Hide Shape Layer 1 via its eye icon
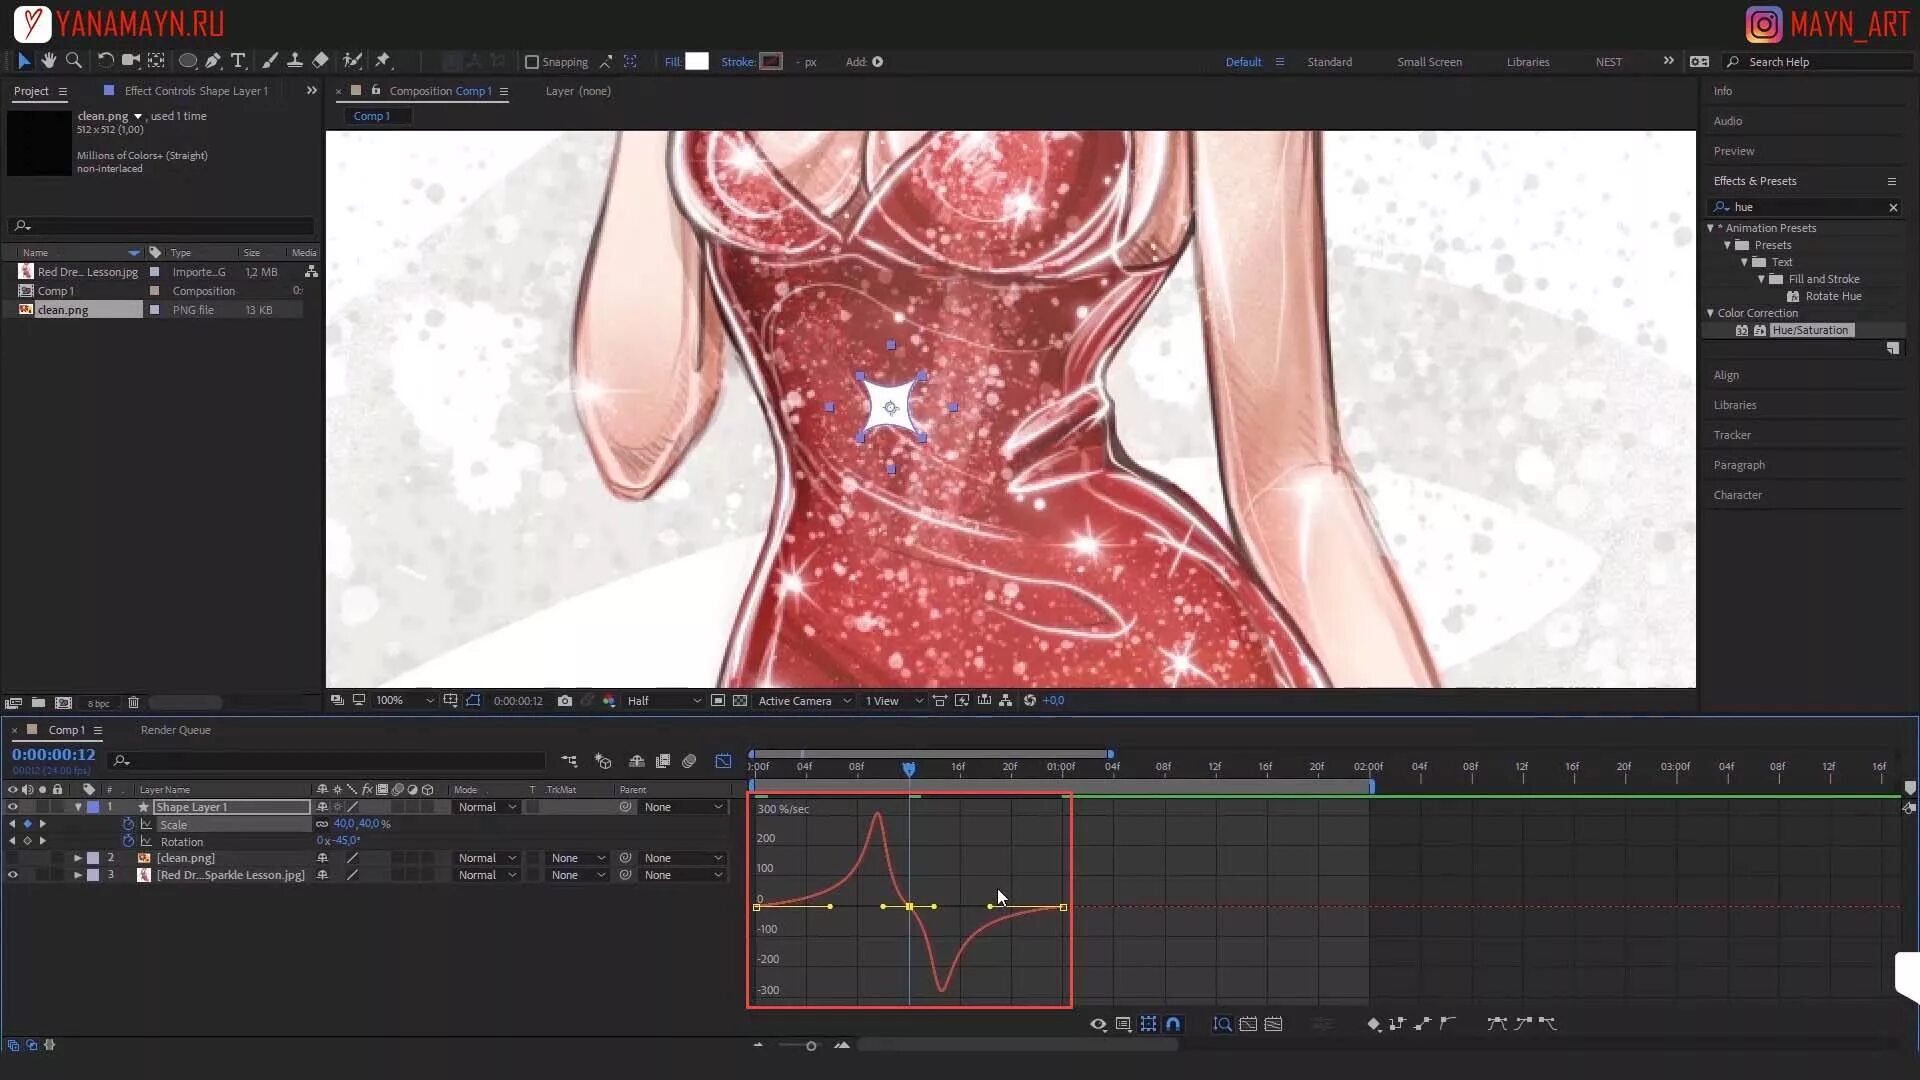1920x1080 pixels. click(x=13, y=807)
